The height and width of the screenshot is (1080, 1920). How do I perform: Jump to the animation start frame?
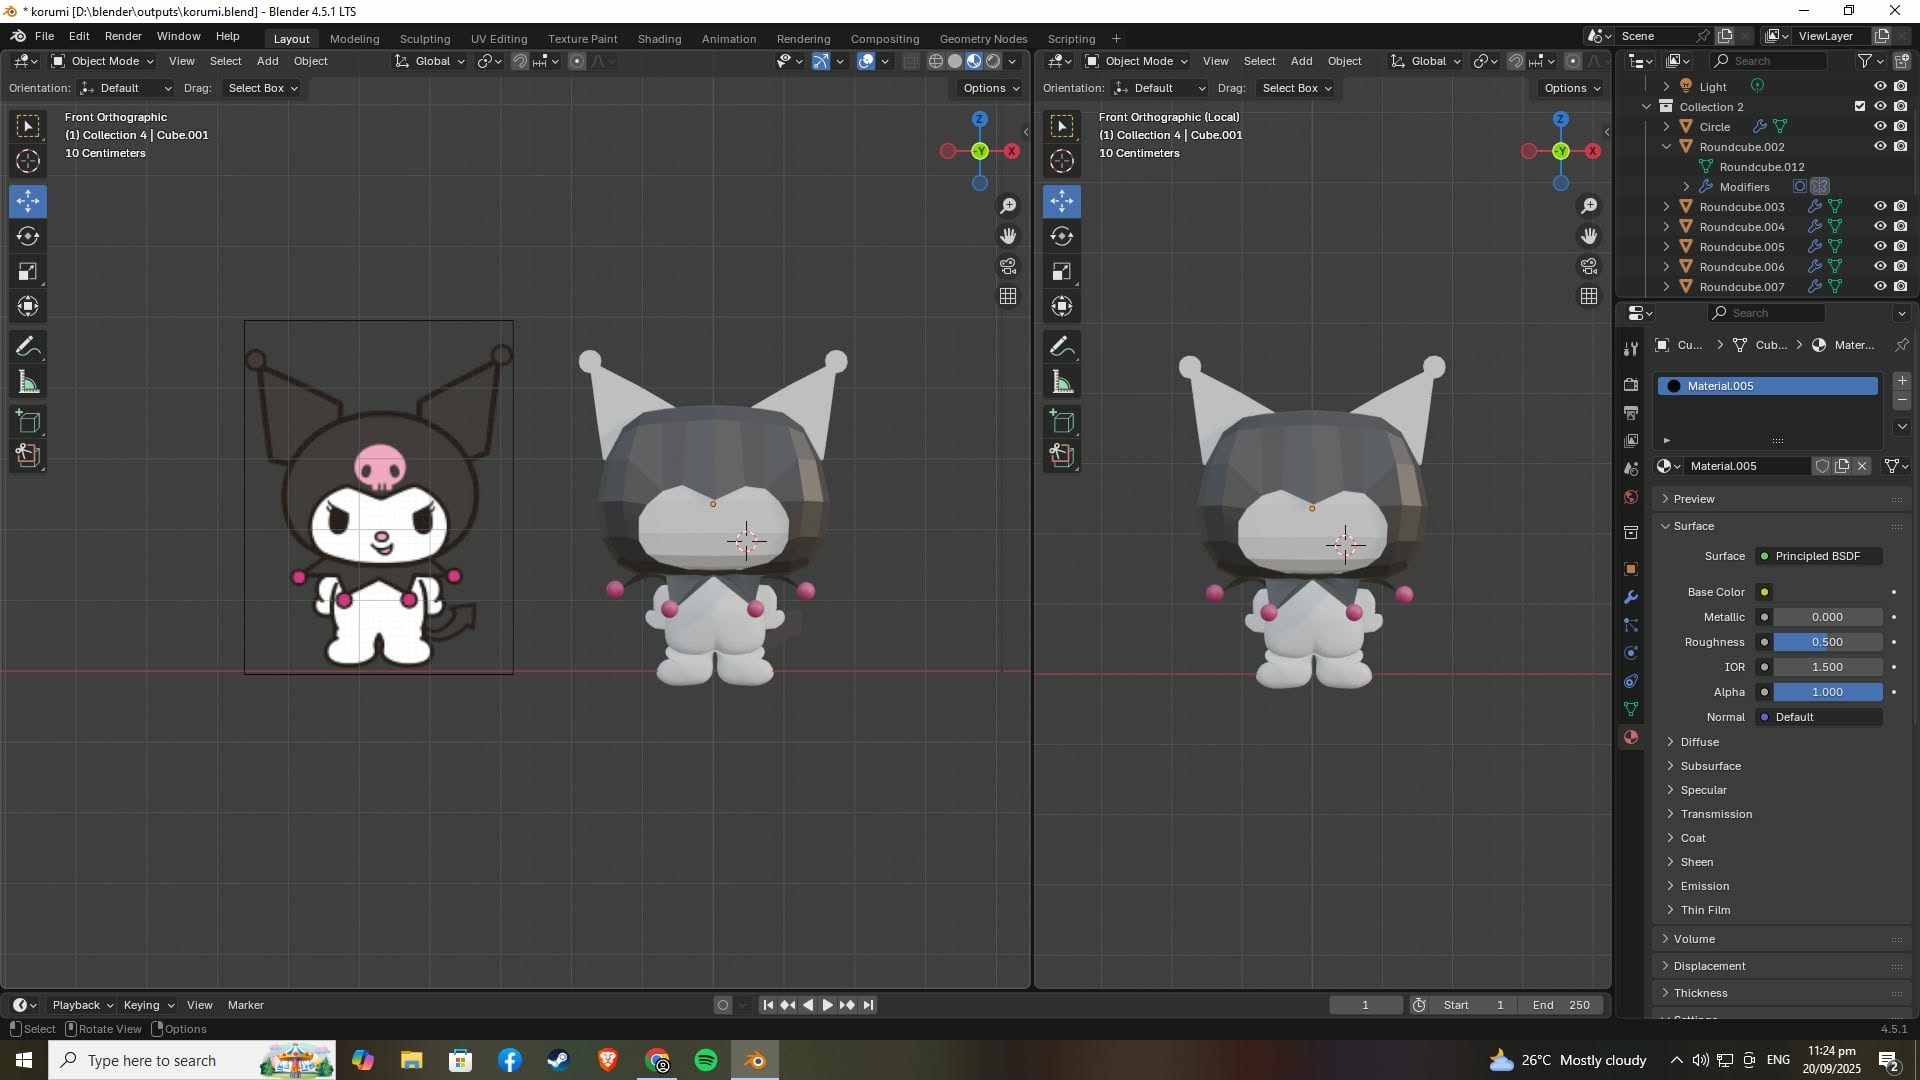[768, 1005]
